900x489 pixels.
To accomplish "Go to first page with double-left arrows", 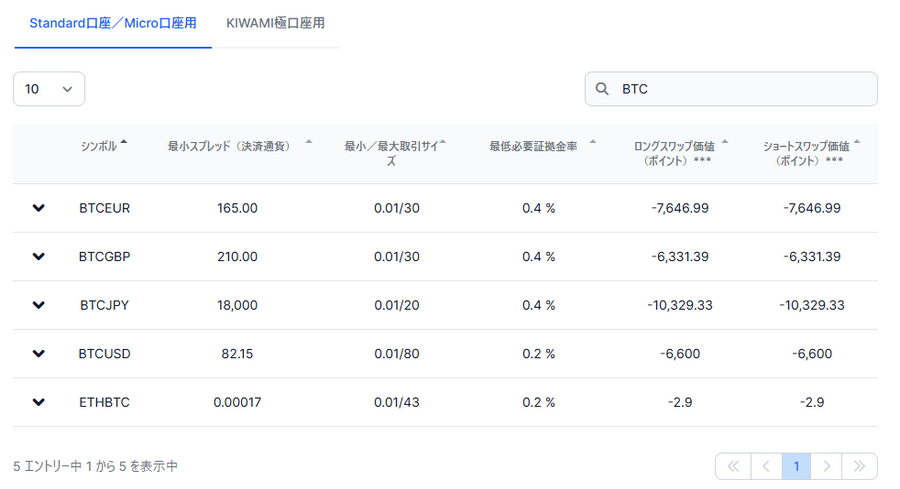I will [x=734, y=466].
